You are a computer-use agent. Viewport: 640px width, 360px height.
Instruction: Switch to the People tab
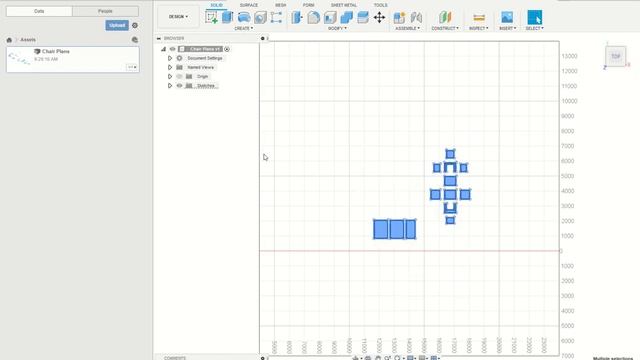[x=105, y=11]
